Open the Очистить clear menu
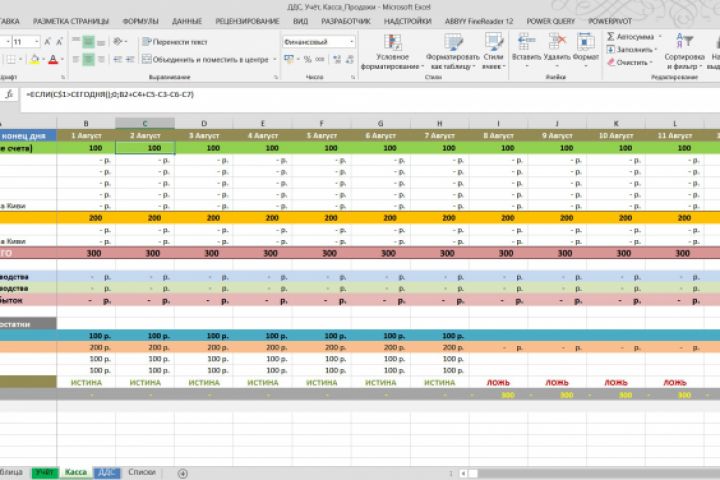The height and width of the screenshot is (480, 720). pyautogui.click(x=629, y=62)
